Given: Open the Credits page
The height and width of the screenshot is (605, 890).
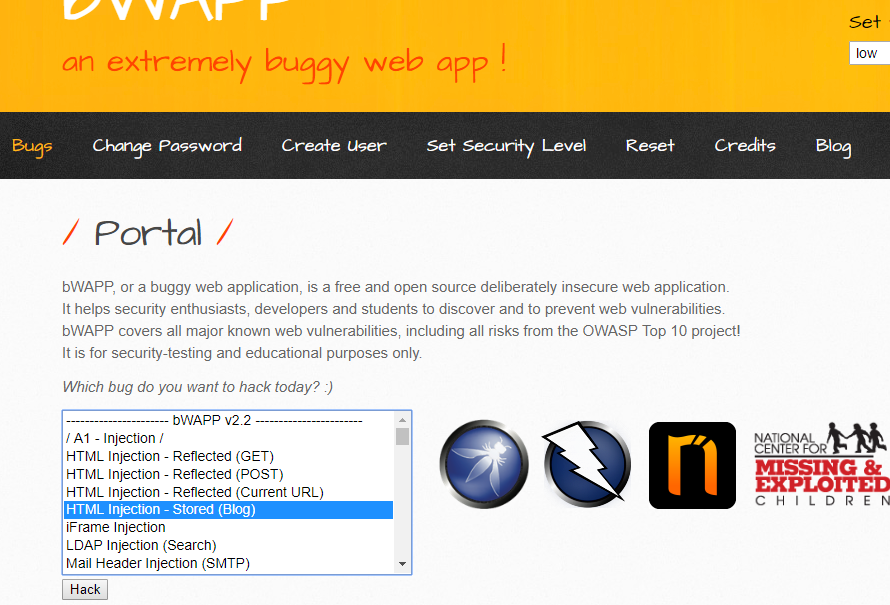Looking at the screenshot, I should pos(745,146).
